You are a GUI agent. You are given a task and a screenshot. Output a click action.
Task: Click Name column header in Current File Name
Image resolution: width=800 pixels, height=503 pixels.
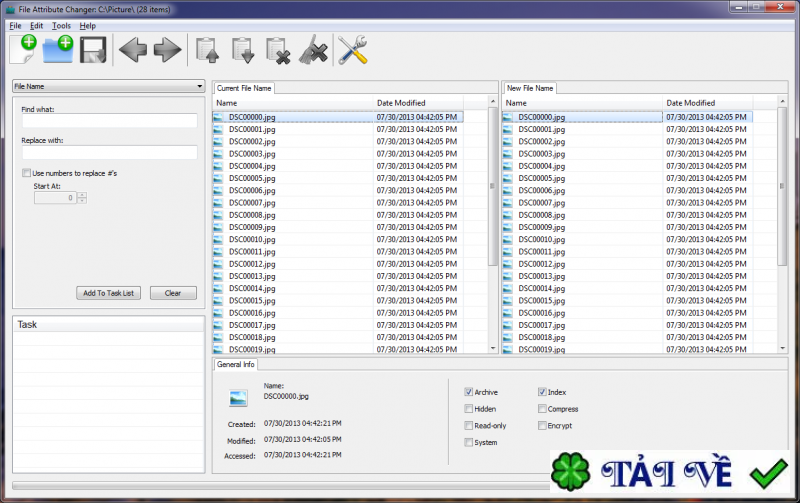(293, 103)
